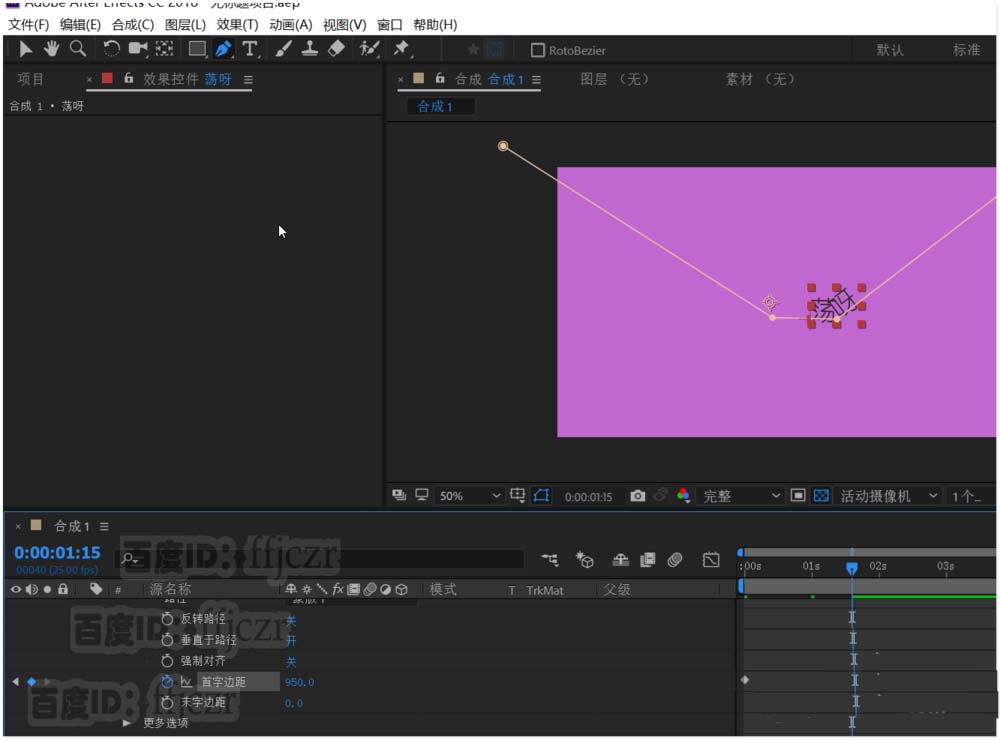Toggle the transparency grid button

point(821,496)
